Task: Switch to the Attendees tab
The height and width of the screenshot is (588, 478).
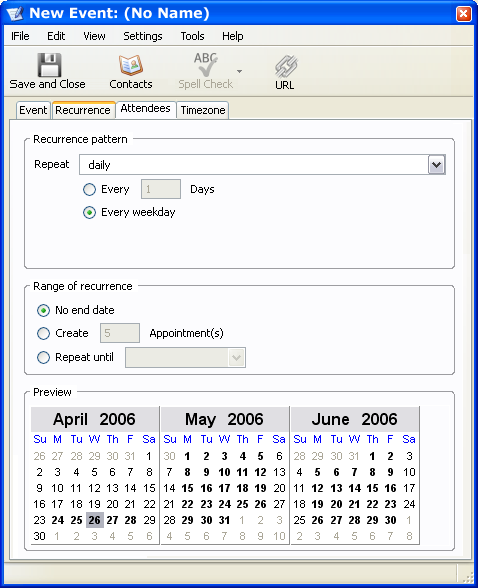Action: point(145,109)
